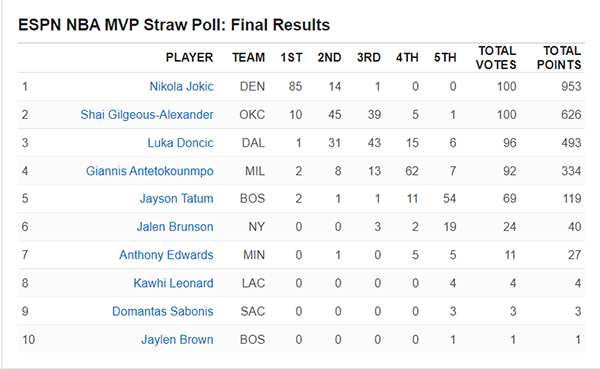
Task: Click the ESPN NBA MVP Straw Poll title
Action: 174,25
